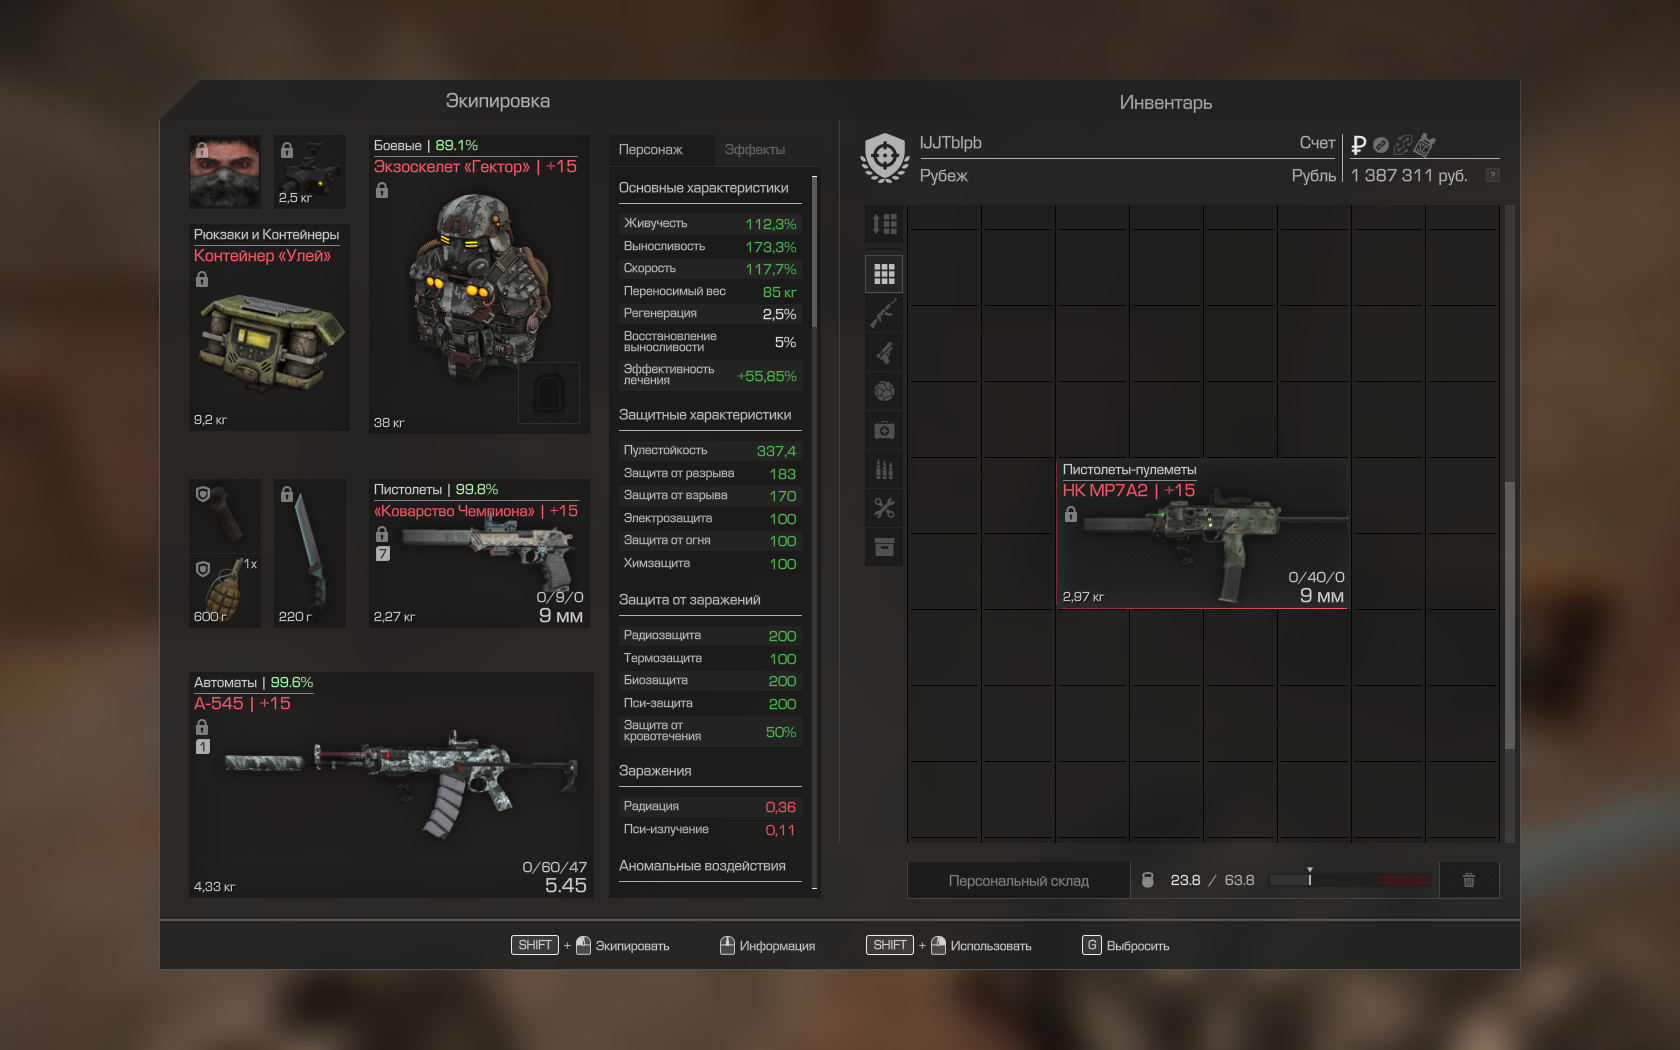This screenshot has height=1050, width=1680.
Task: Filter inventory by medkit icon
Action: pyautogui.click(x=884, y=430)
